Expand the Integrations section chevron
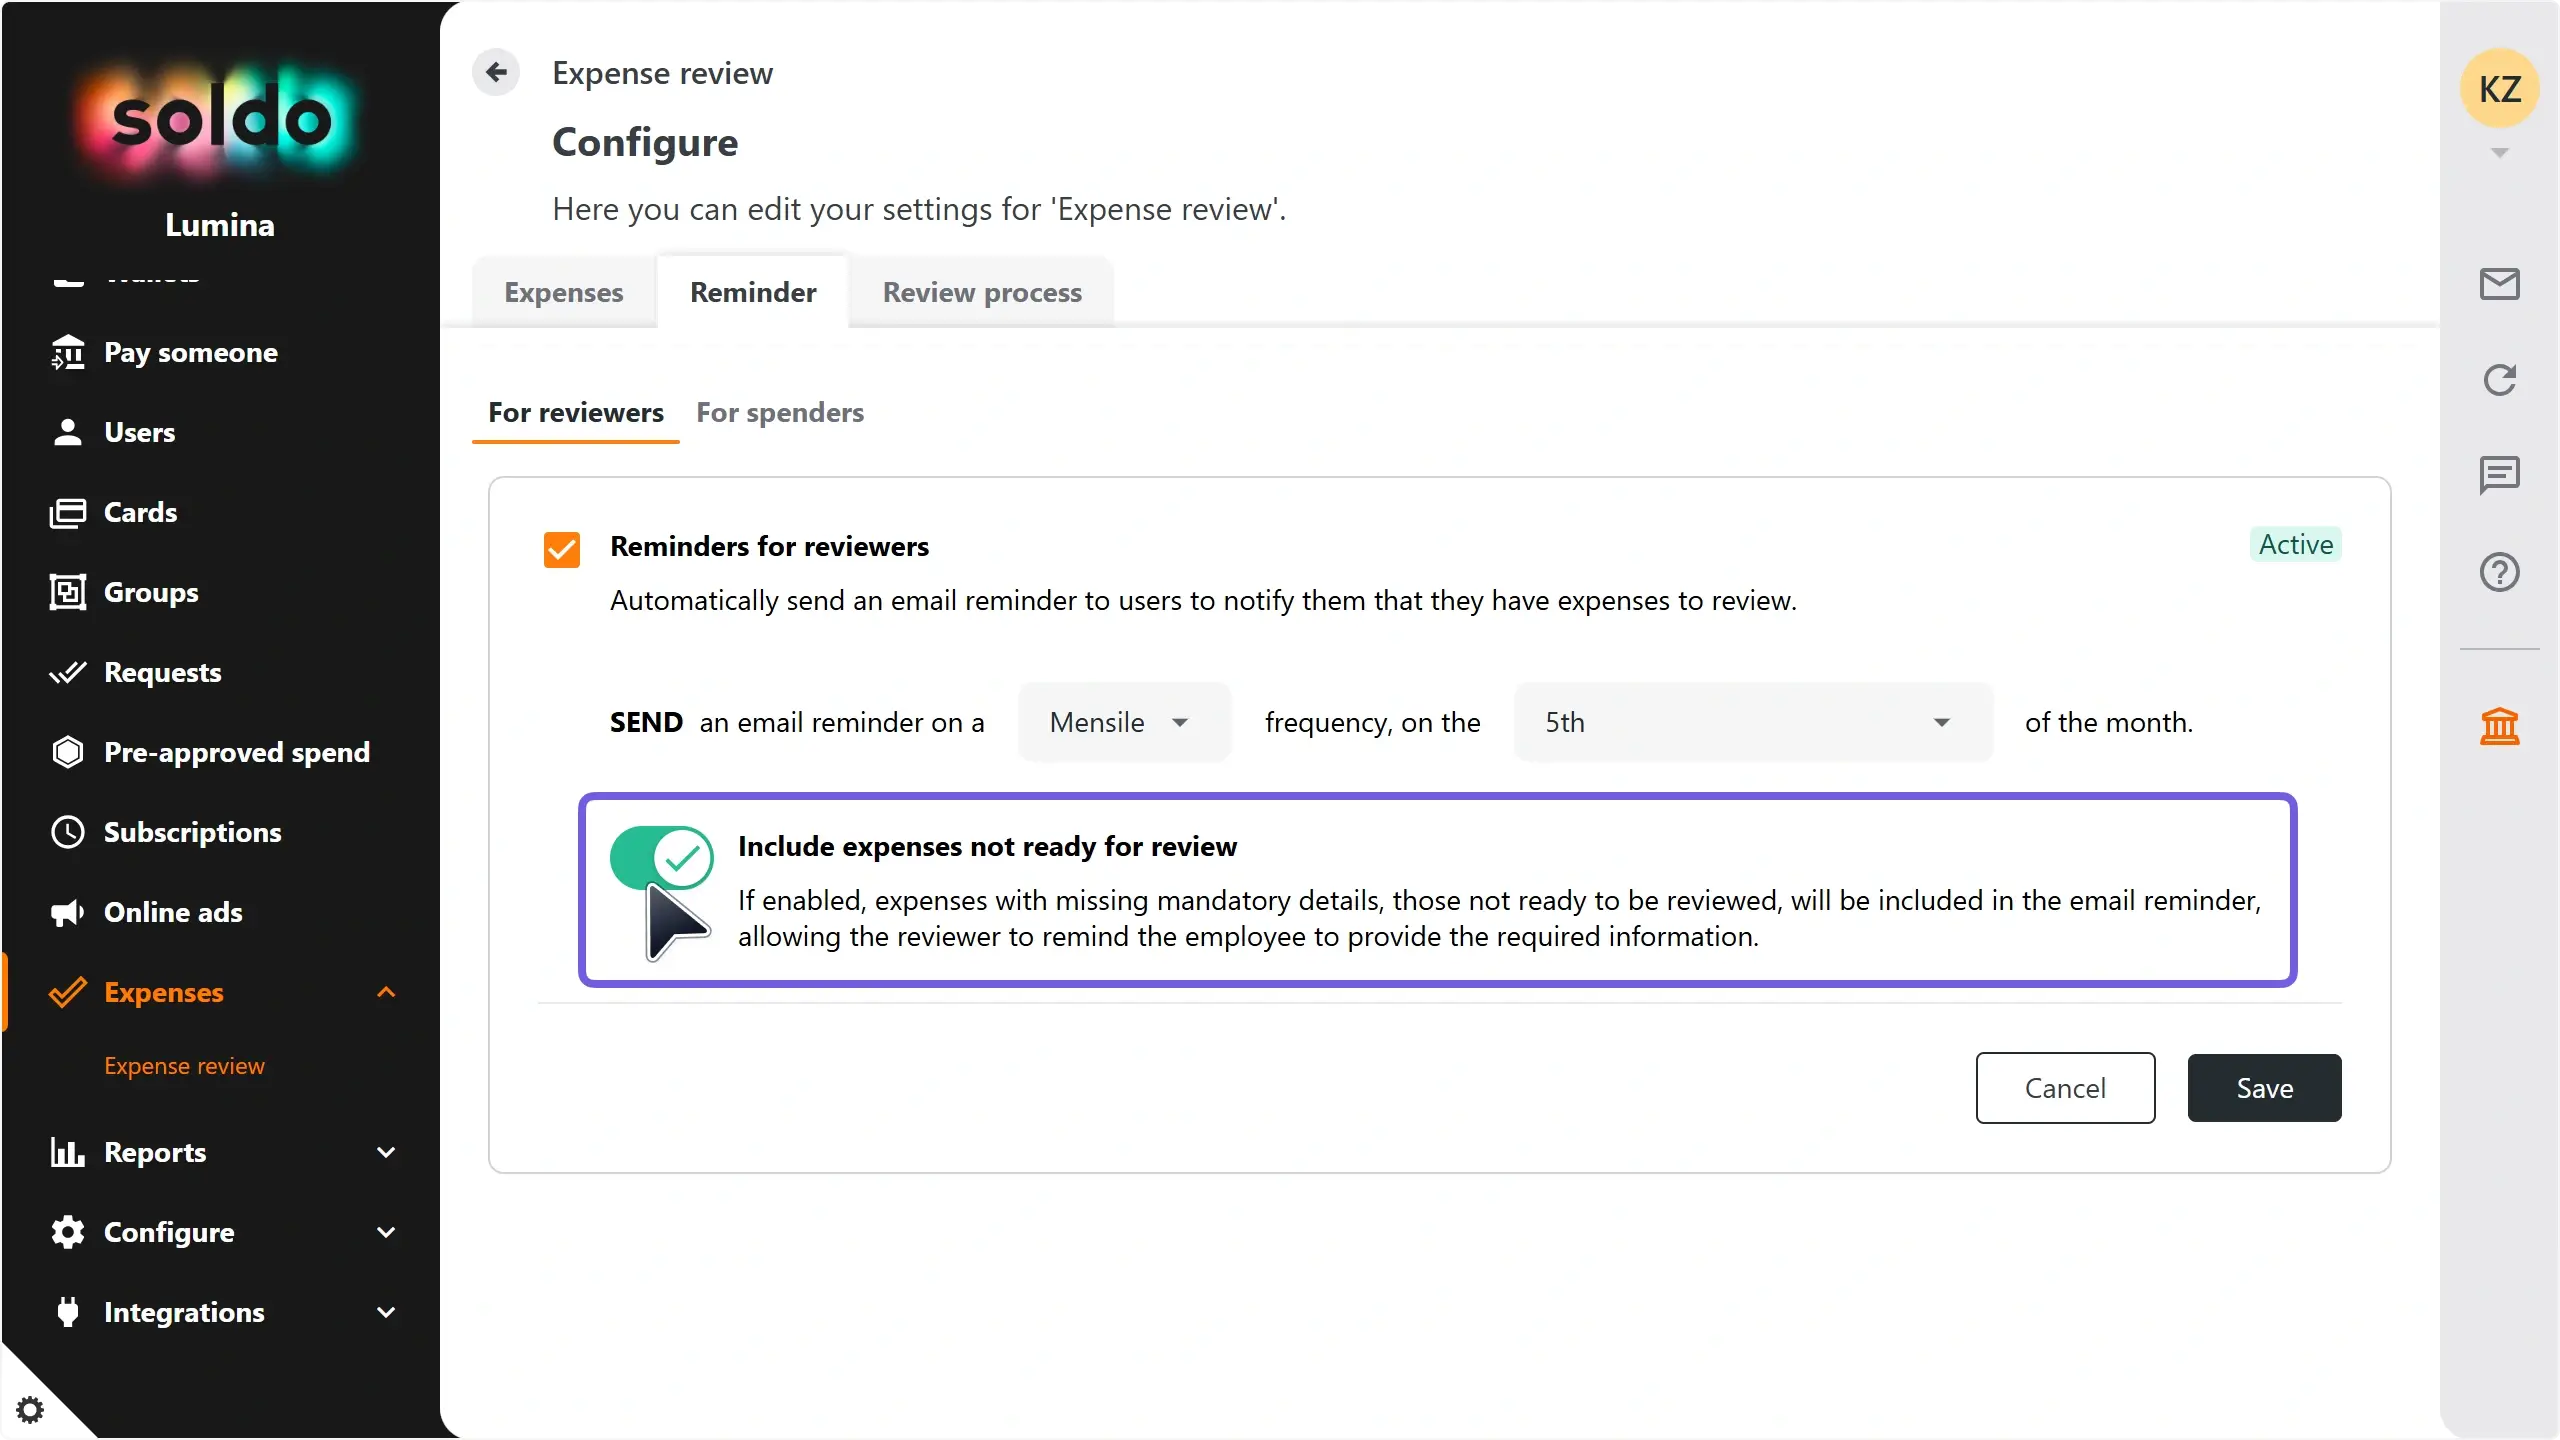This screenshot has width=2560, height=1440. [386, 1312]
